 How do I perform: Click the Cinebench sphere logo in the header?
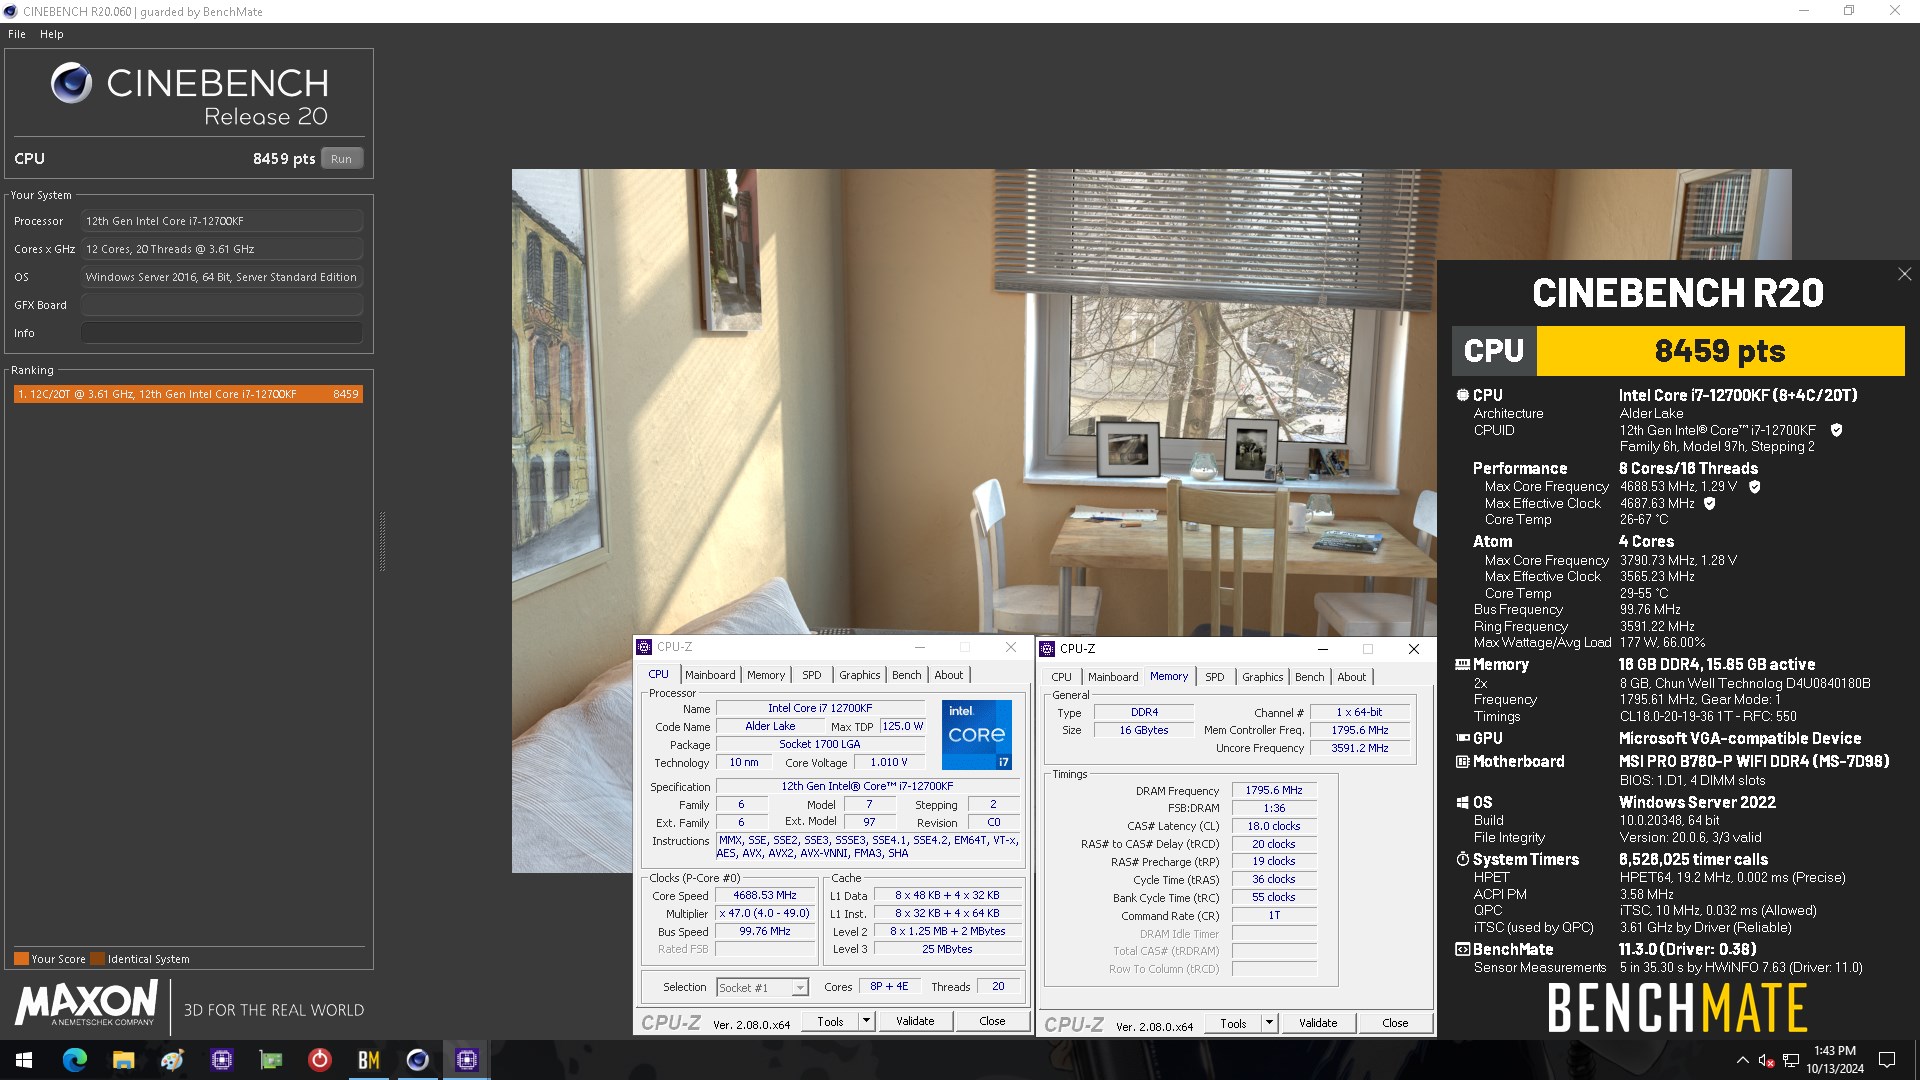(71, 83)
